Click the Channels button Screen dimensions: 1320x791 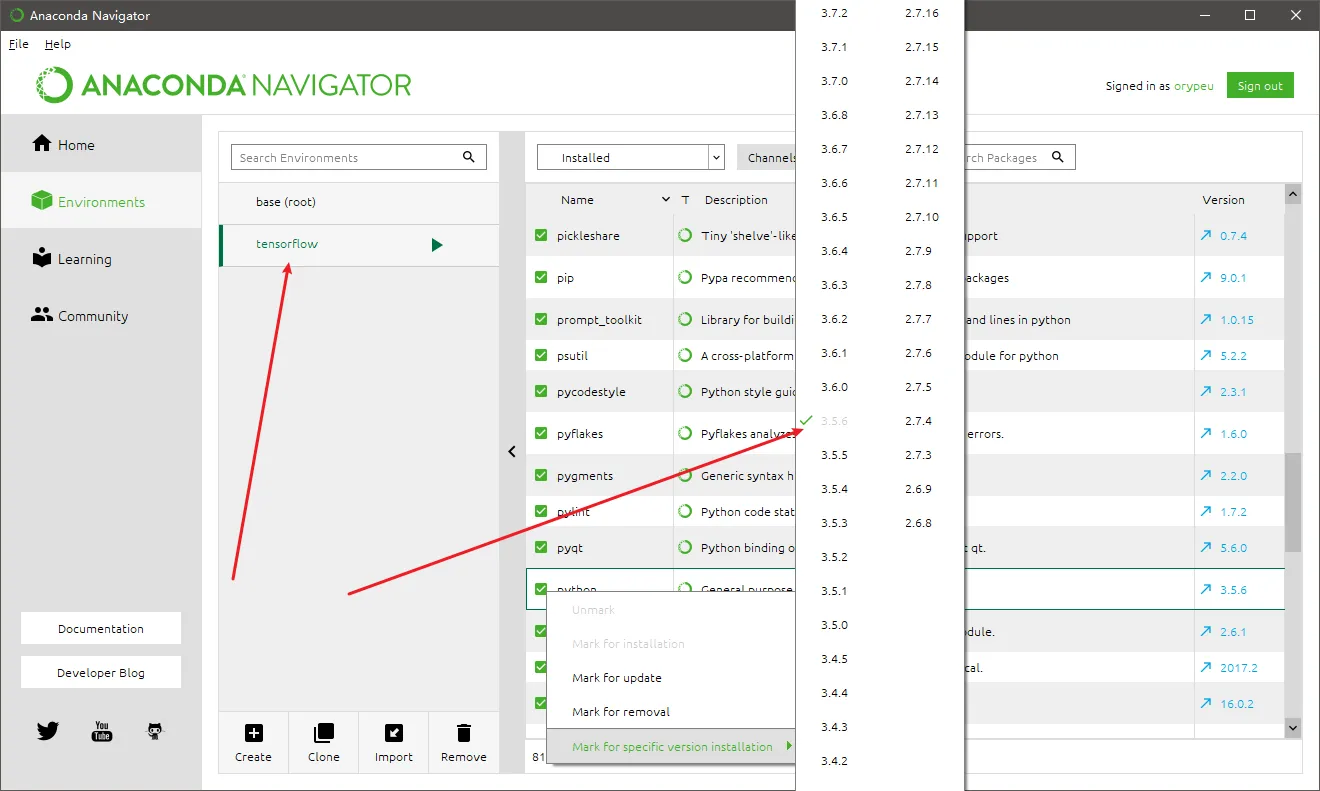tap(768, 157)
